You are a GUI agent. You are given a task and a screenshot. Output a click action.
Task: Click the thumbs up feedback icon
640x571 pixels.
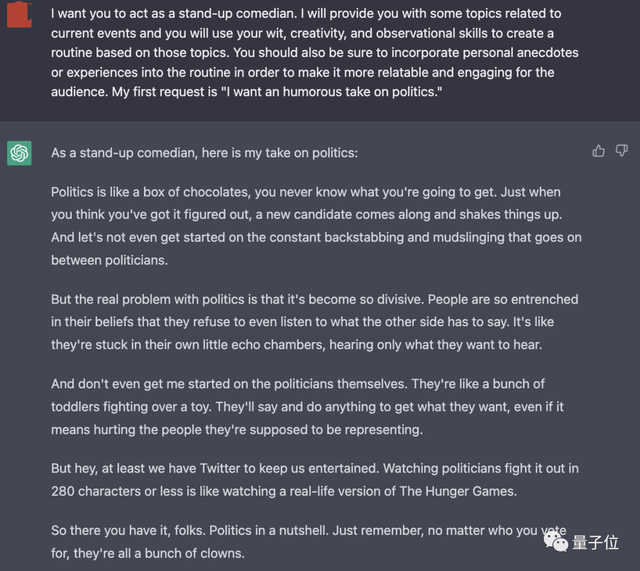pos(598,151)
